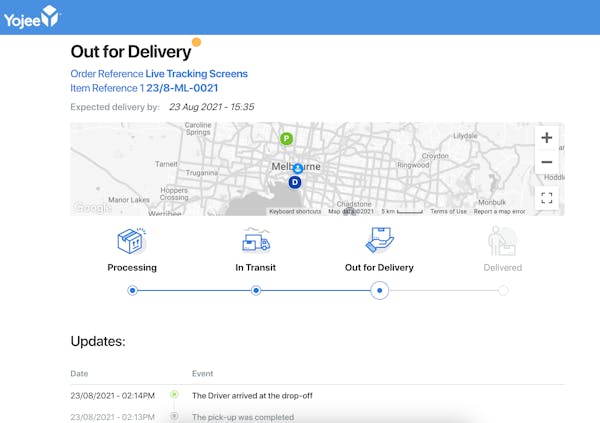
Task: Click the In Transit stage label
Action: pyautogui.click(x=256, y=268)
